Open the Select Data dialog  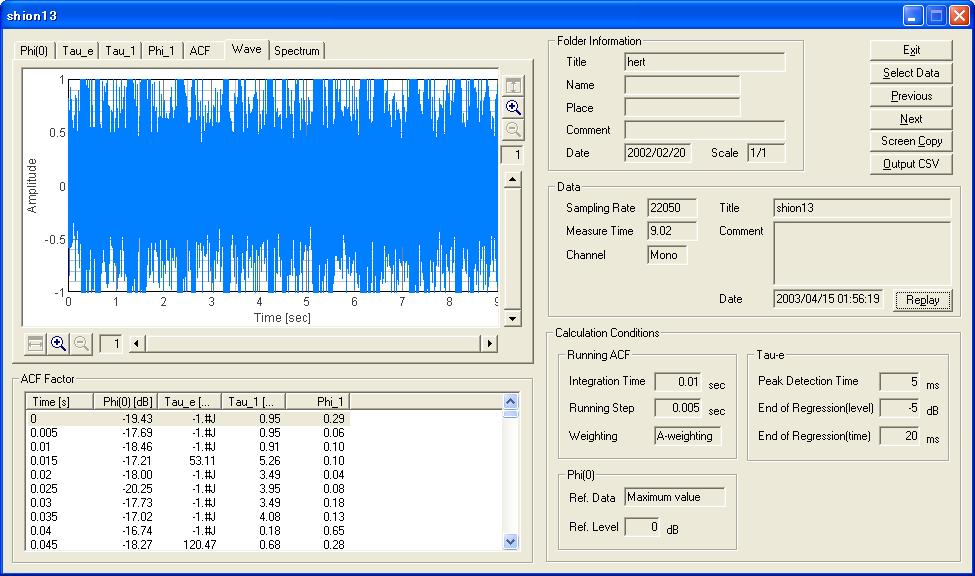(911, 73)
